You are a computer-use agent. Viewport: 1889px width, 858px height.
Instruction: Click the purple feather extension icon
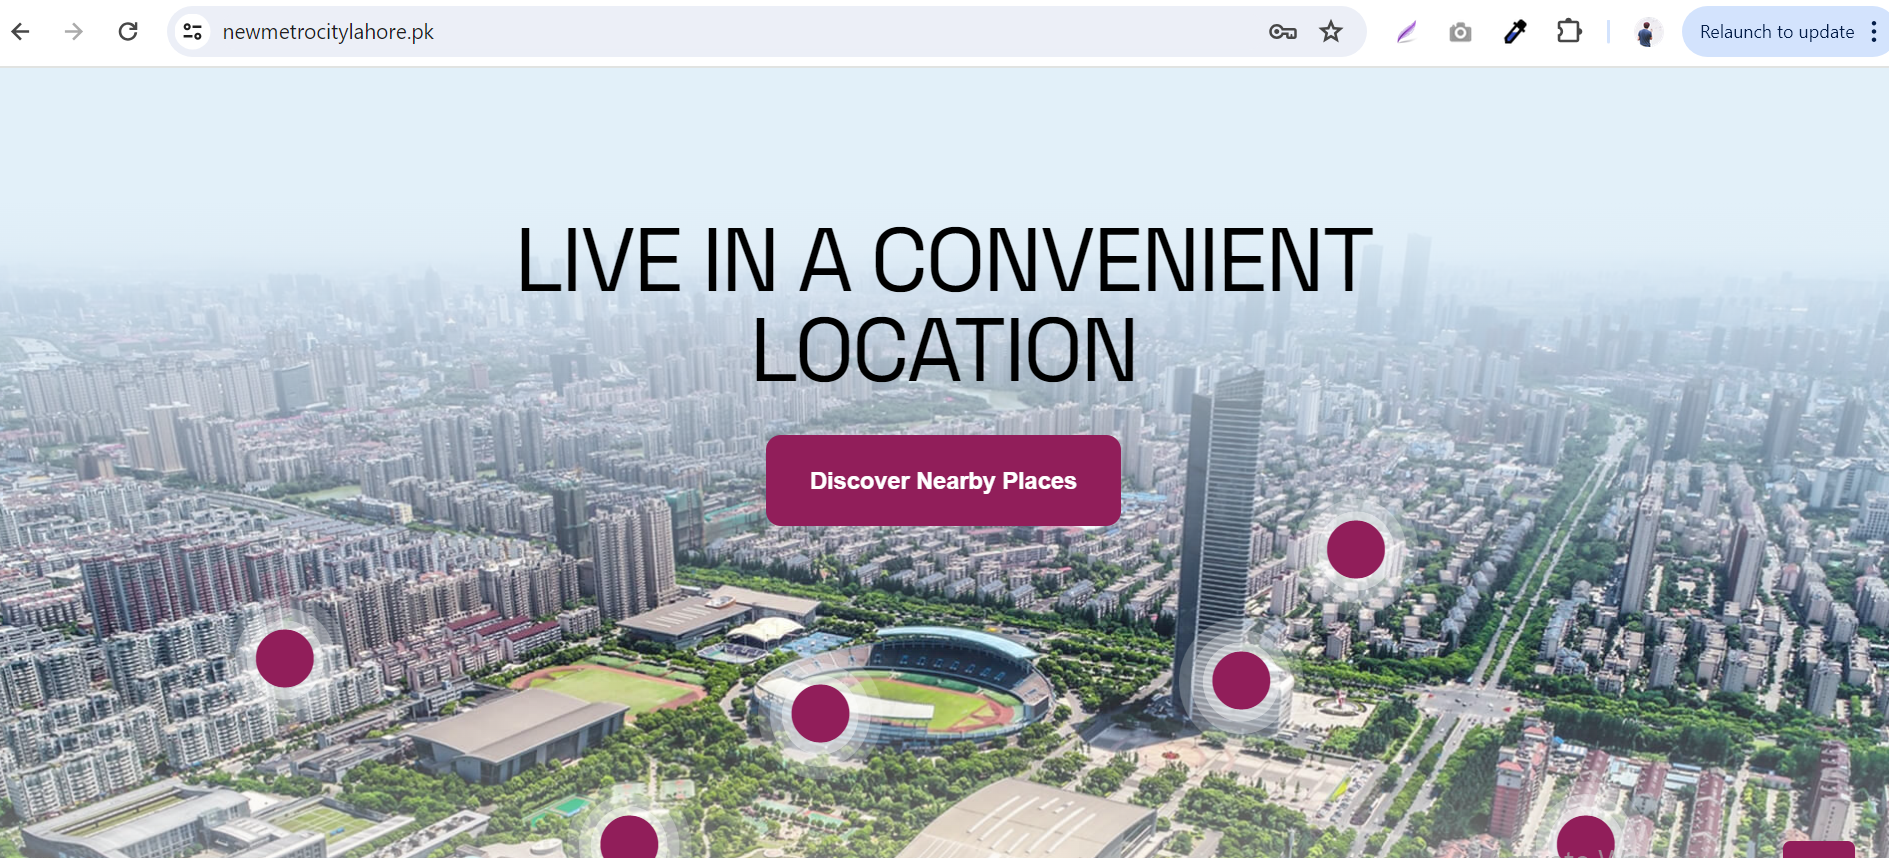point(1406,32)
